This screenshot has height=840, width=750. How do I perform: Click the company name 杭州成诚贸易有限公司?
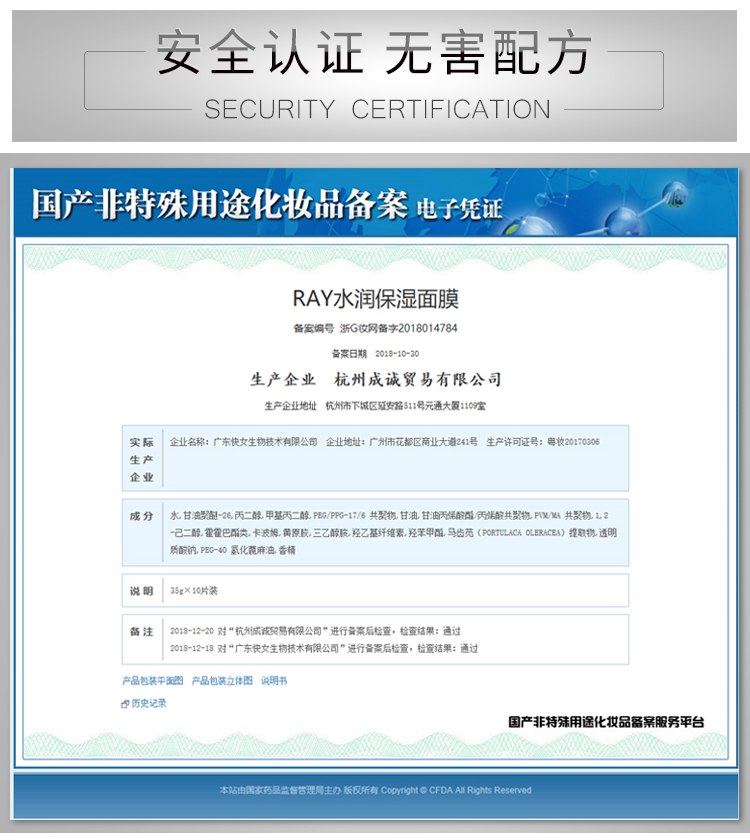[x=418, y=380]
